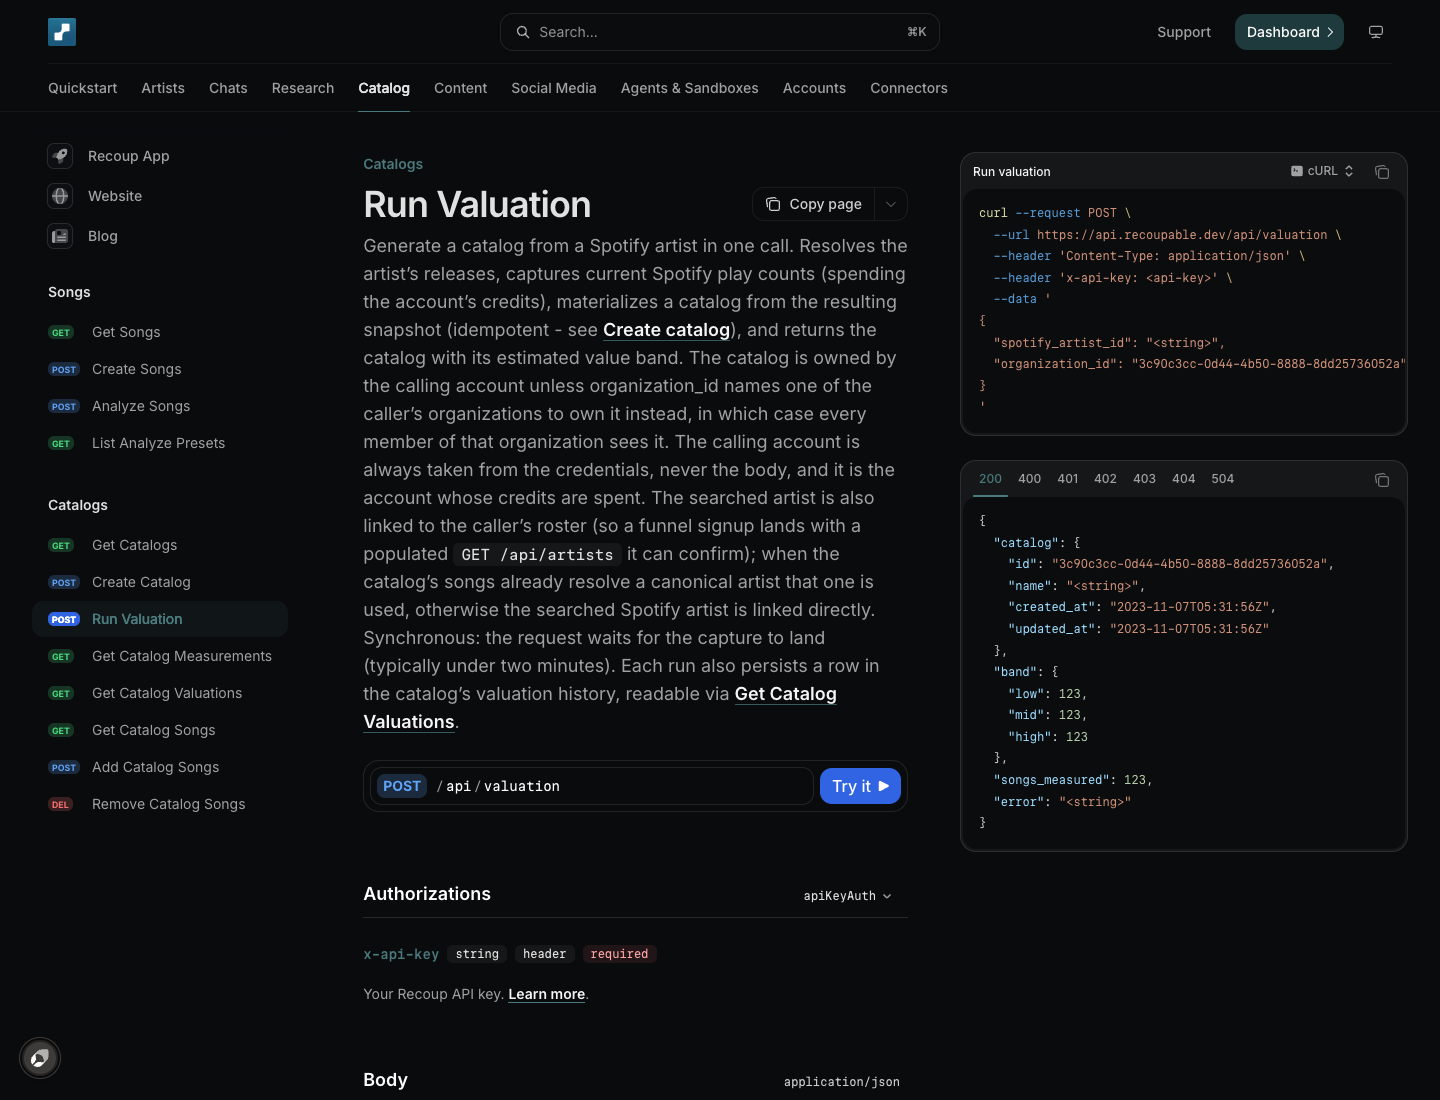Open the apiKeyAuth authorization dropdown
Screen dimensions: 1440x1100
click(848, 896)
